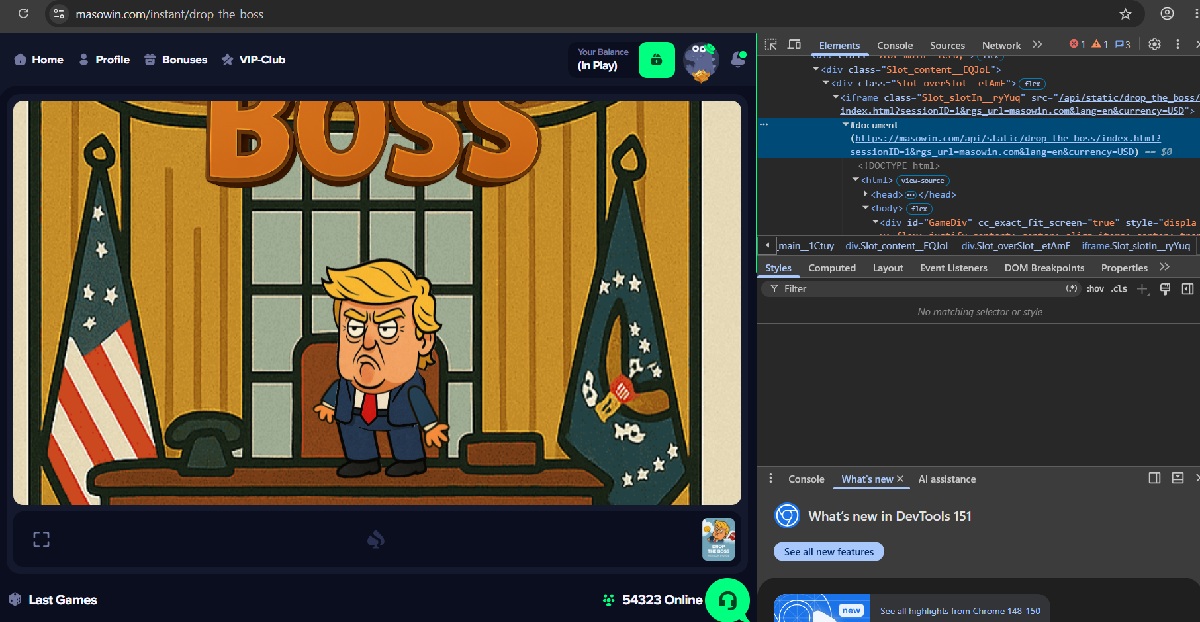Switch to the Styles tab
The width and height of the screenshot is (1200, 622).
pos(778,268)
